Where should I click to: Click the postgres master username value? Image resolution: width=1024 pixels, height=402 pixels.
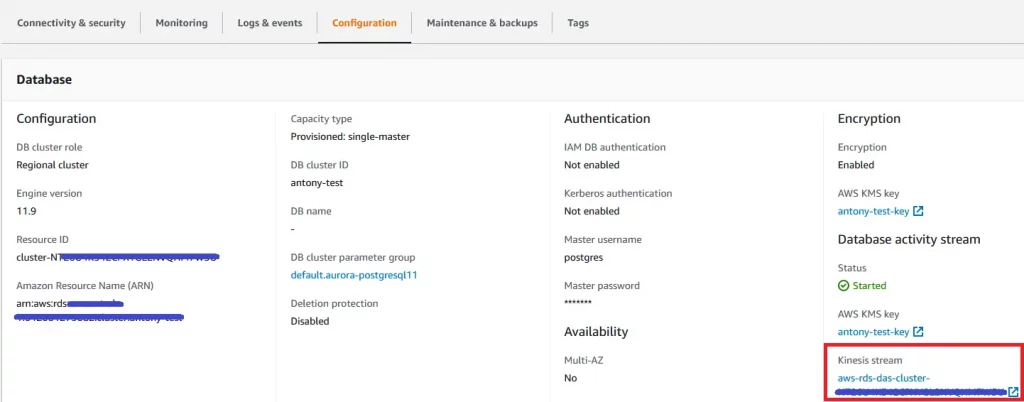tap(585, 258)
